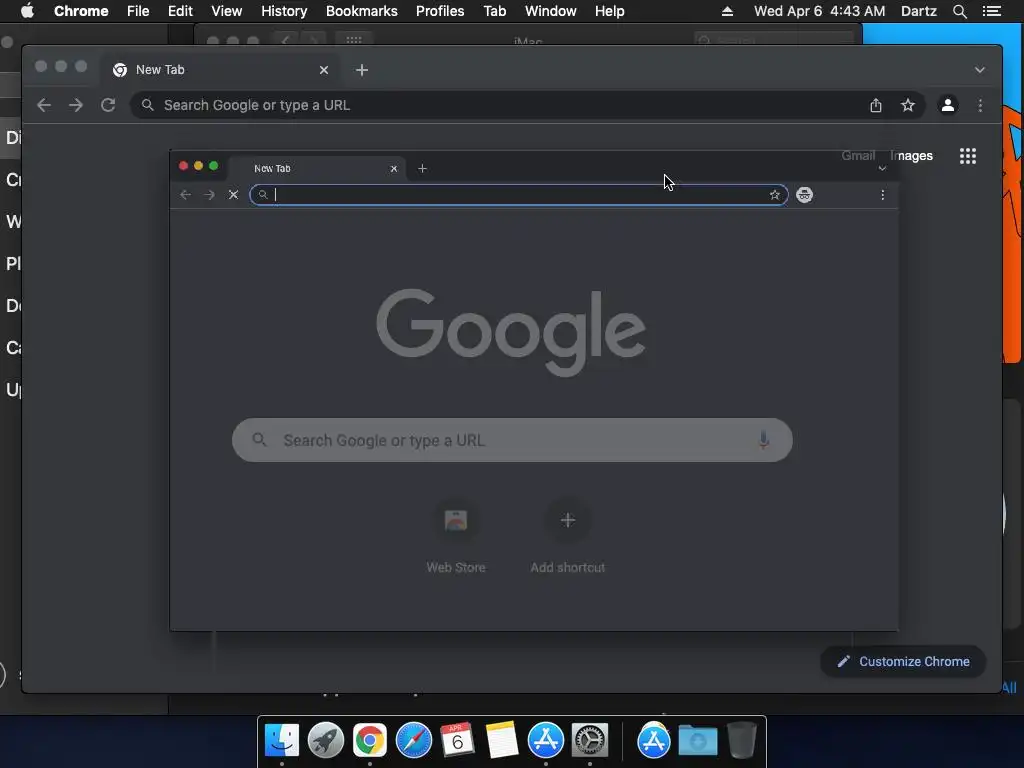Open Launchpad from Dock
Viewport: 1024px width, 768px height.
[326, 741]
